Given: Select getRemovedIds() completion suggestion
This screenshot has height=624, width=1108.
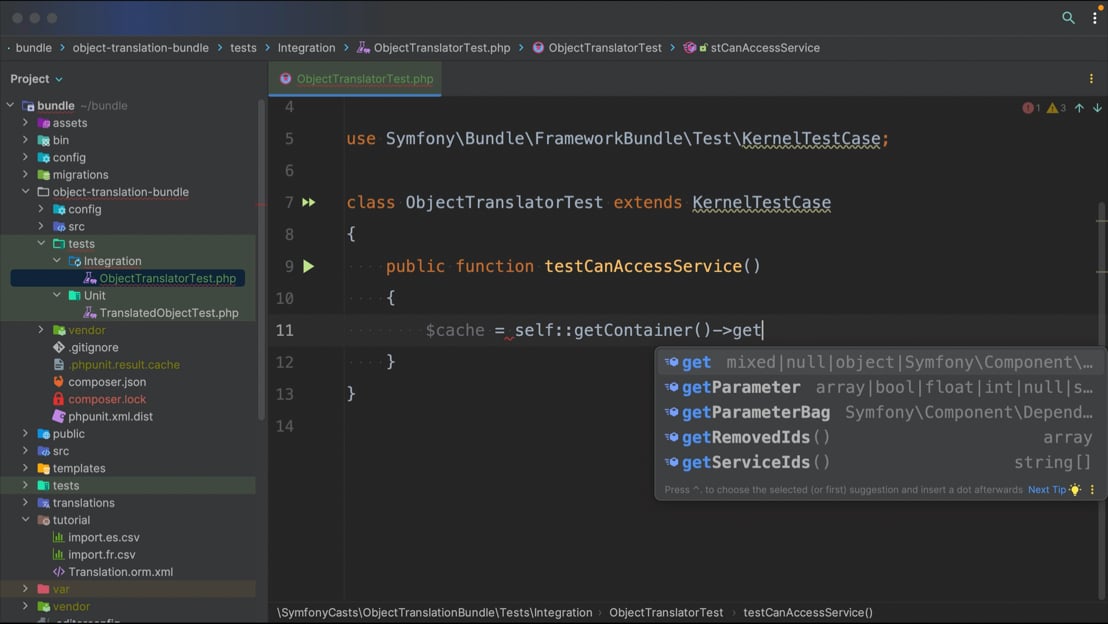Looking at the screenshot, I should coord(878,437).
